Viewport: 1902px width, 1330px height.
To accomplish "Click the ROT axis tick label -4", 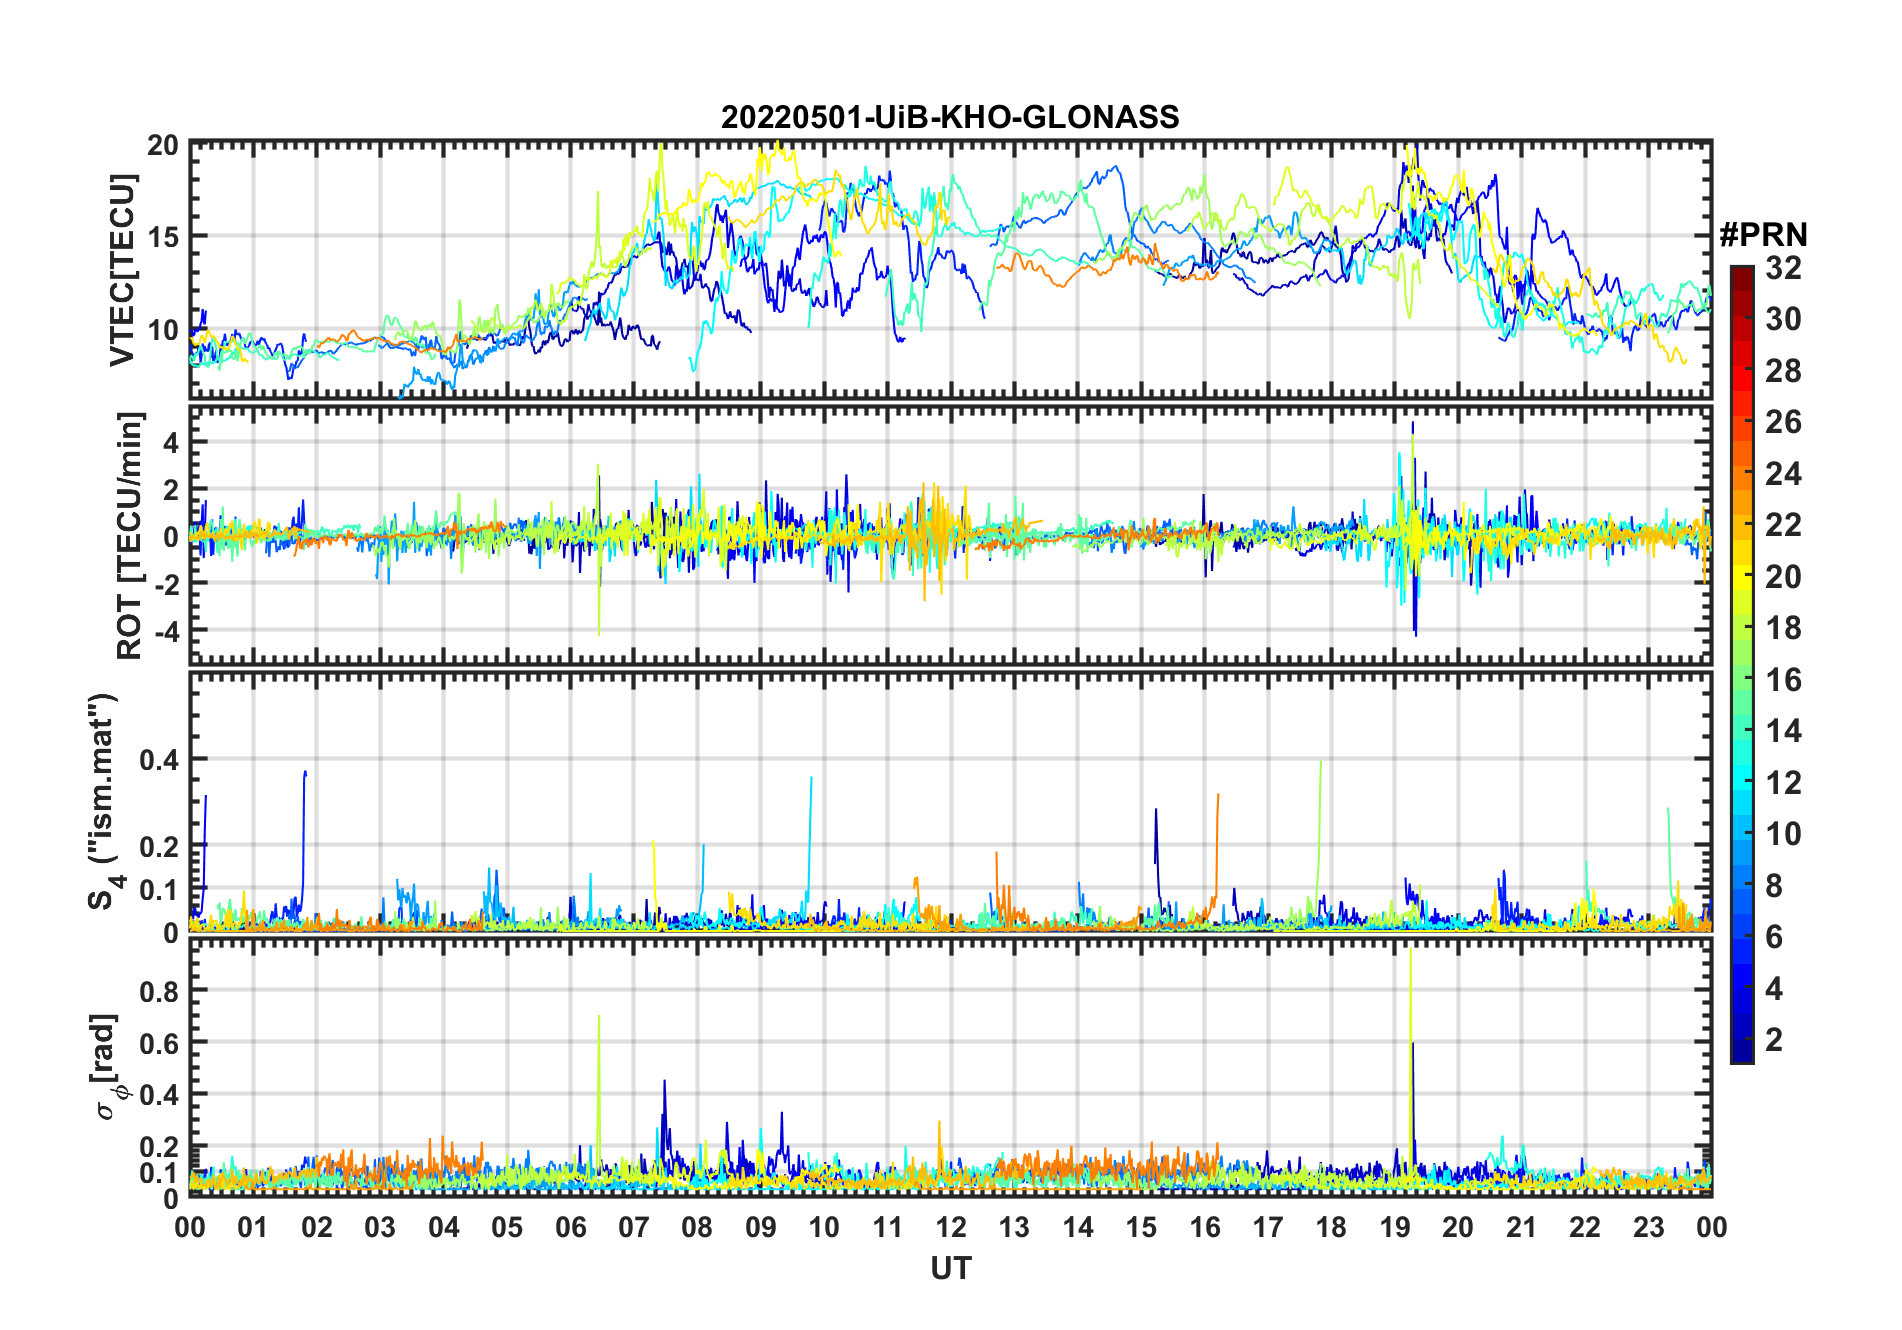I will click(x=166, y=631).
